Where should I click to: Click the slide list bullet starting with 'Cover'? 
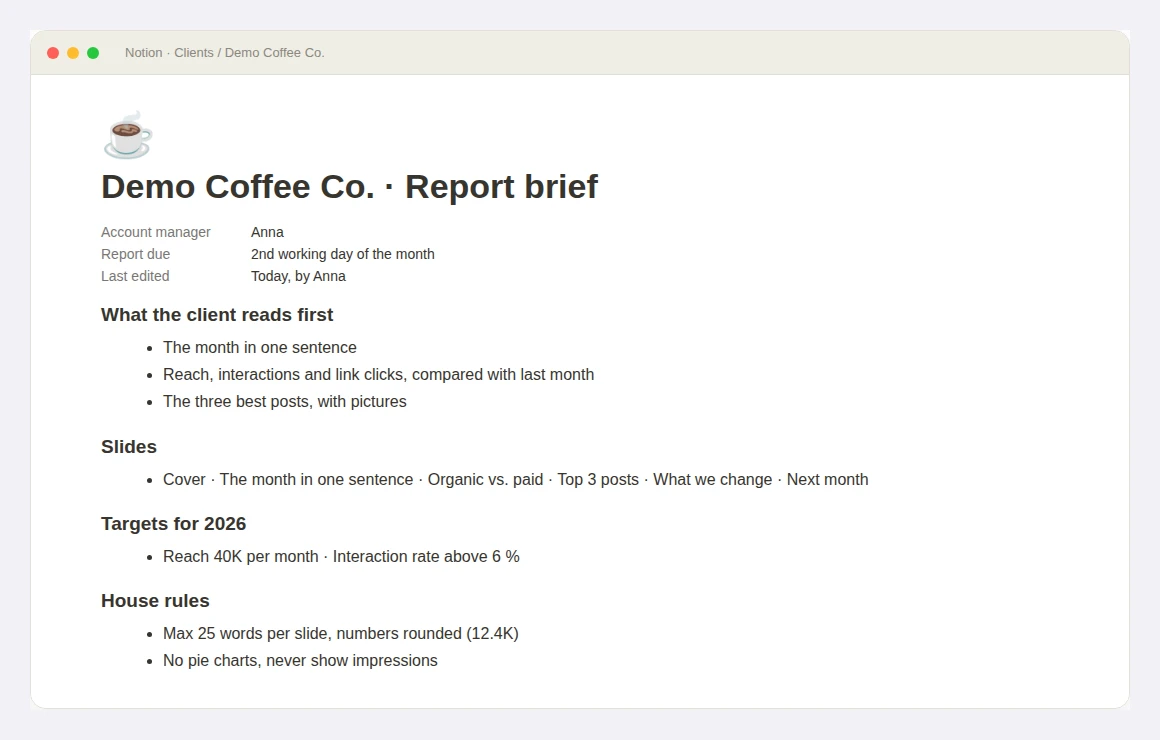[516, 480]
